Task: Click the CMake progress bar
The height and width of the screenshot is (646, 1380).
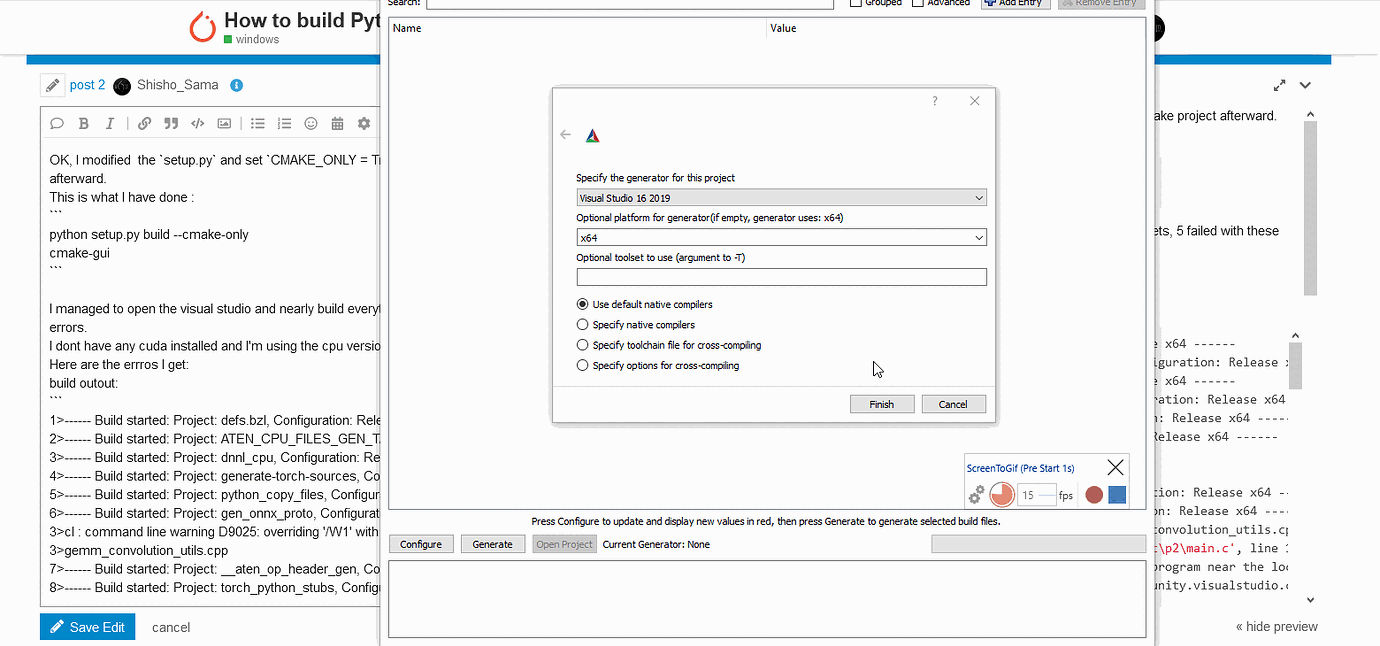Action: click(1038, 544)
